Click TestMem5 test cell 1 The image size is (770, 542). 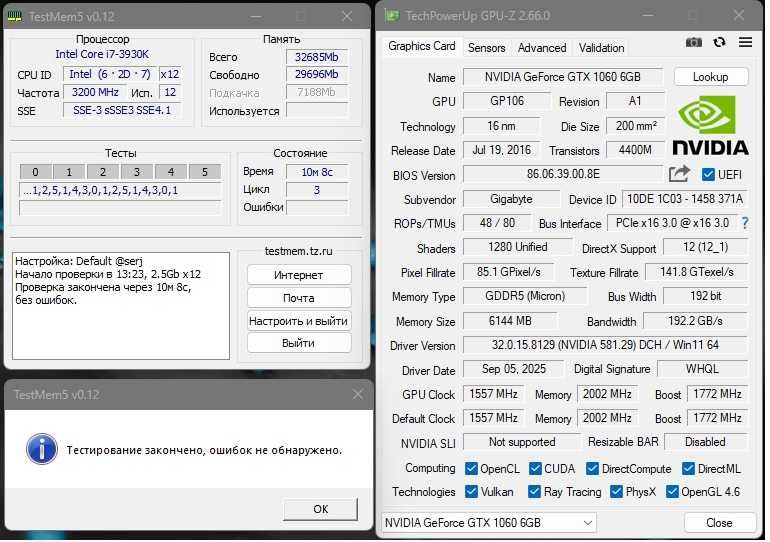69,172
